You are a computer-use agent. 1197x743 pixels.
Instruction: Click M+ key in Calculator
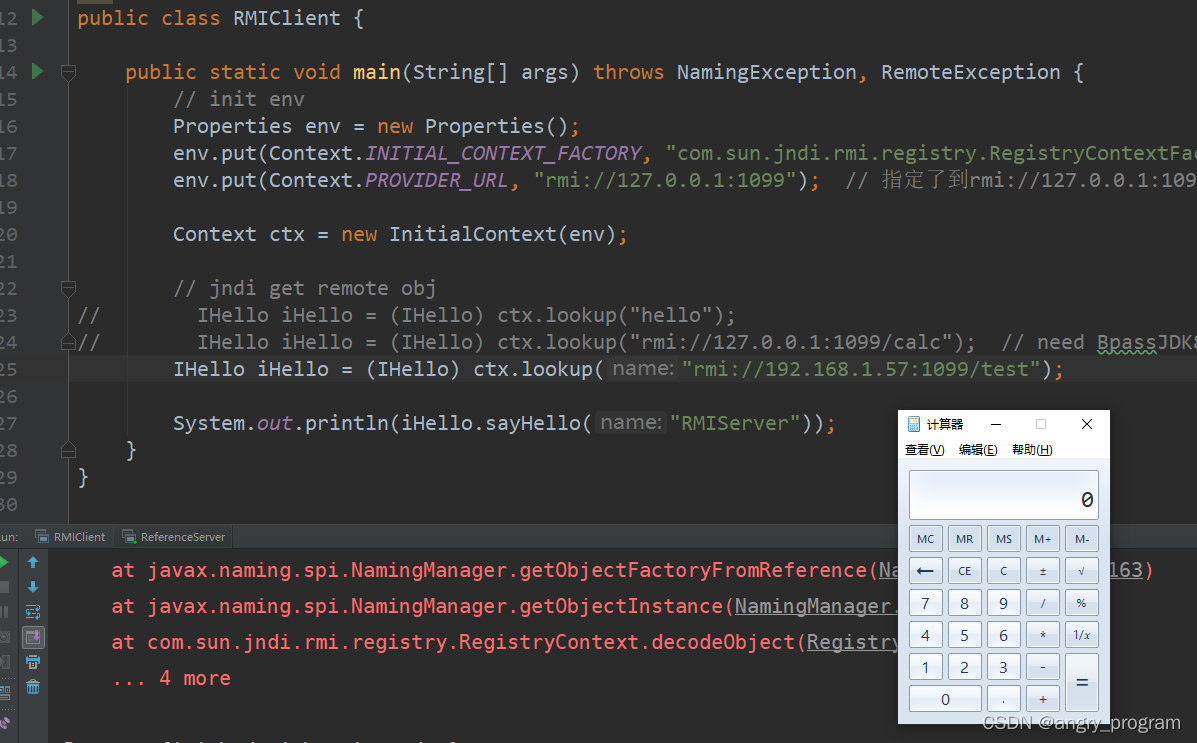tap(1043, 539)
